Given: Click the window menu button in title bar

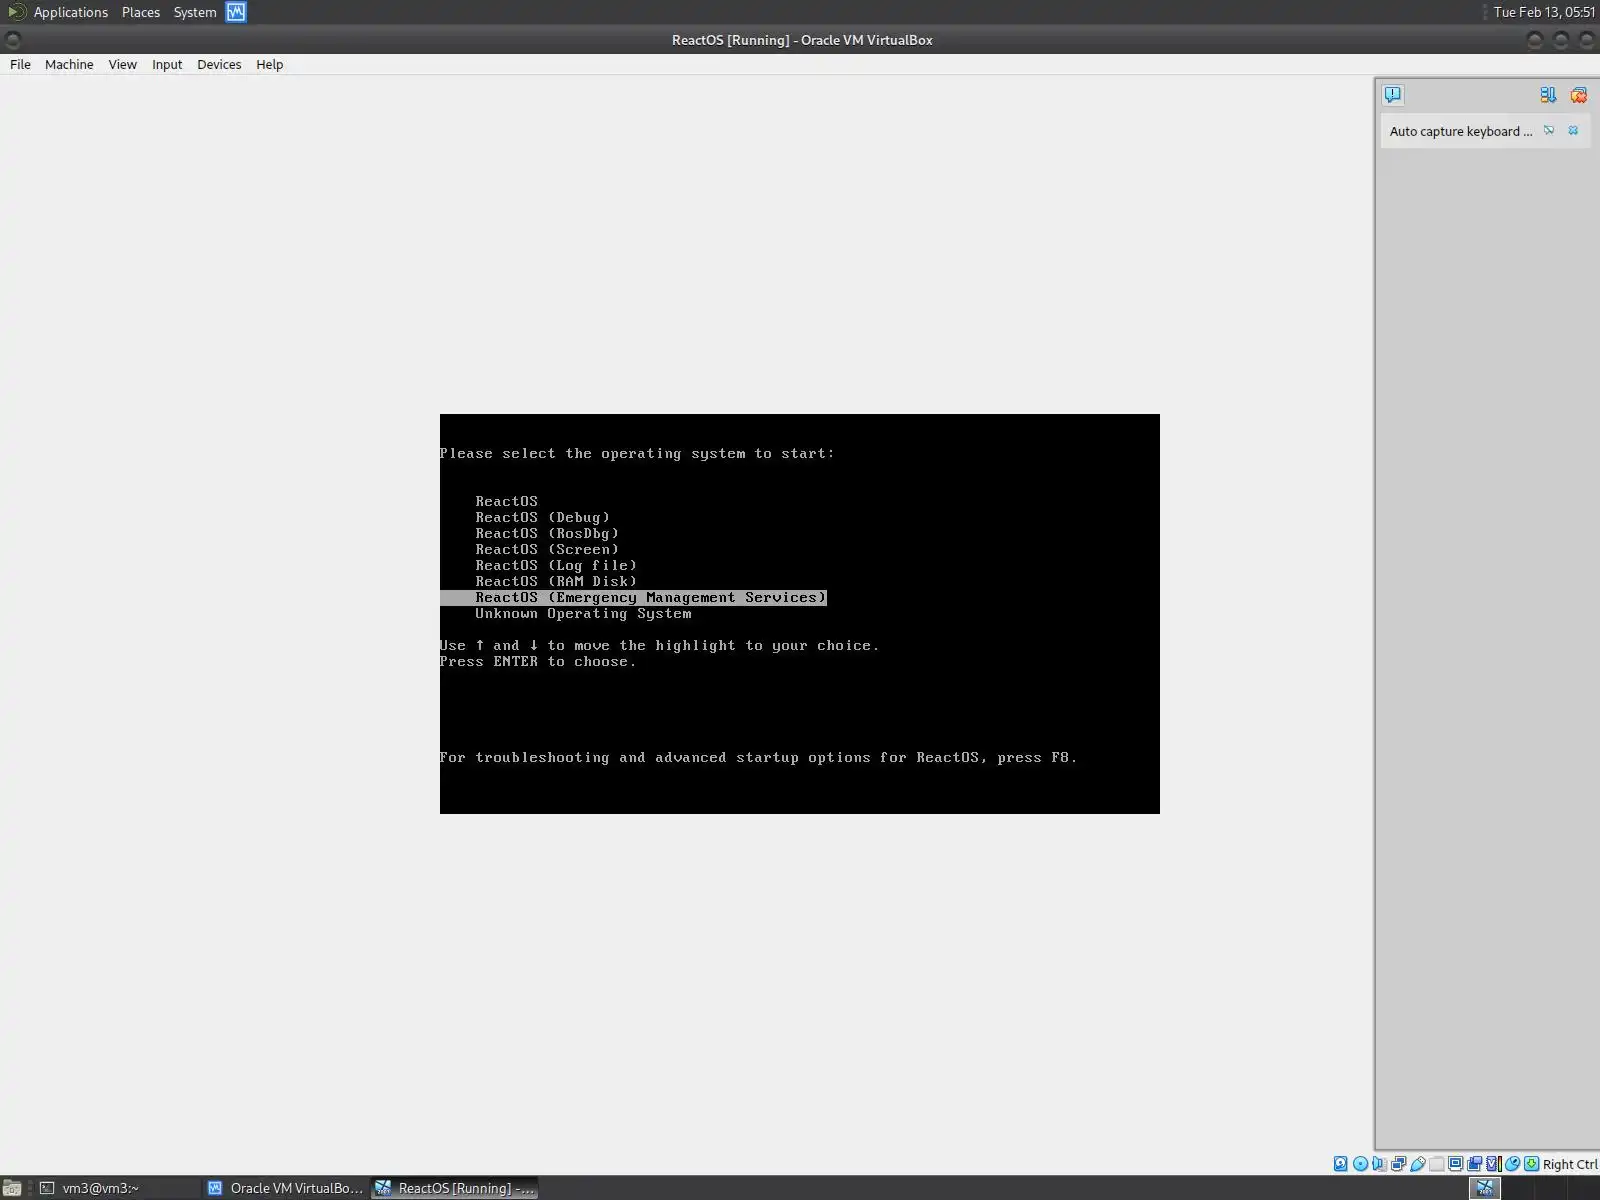Looking at the screenshot, I should point(13,40).
